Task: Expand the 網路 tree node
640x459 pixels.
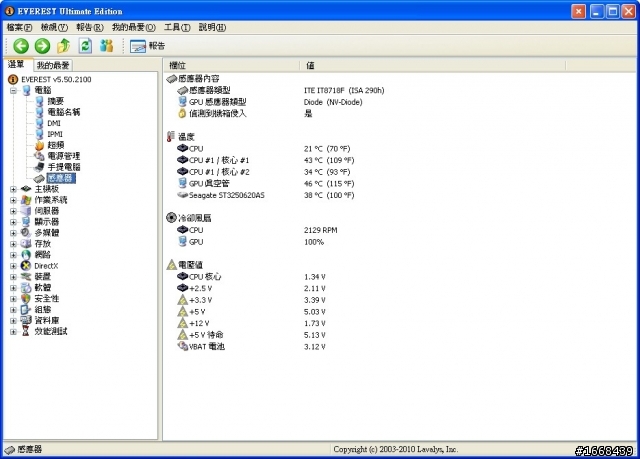Action: tap(13, 255)
